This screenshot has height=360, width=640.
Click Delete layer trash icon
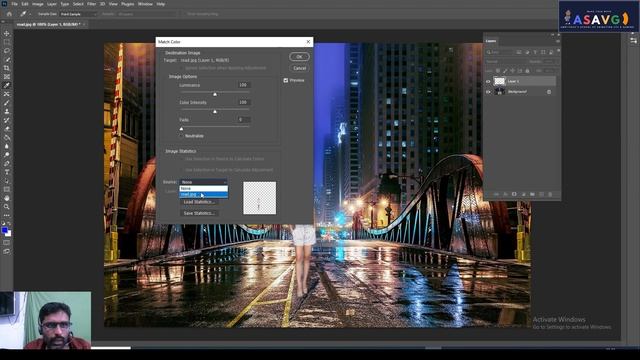(550, 194)
